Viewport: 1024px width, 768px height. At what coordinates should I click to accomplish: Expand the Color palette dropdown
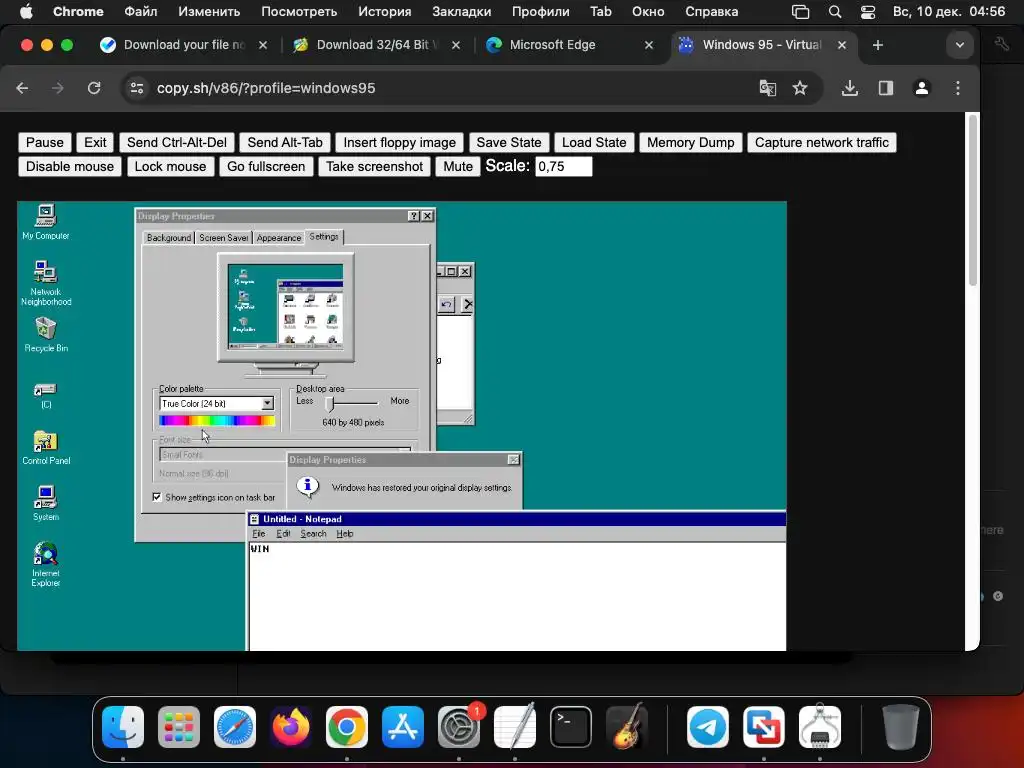coord(268,404)
